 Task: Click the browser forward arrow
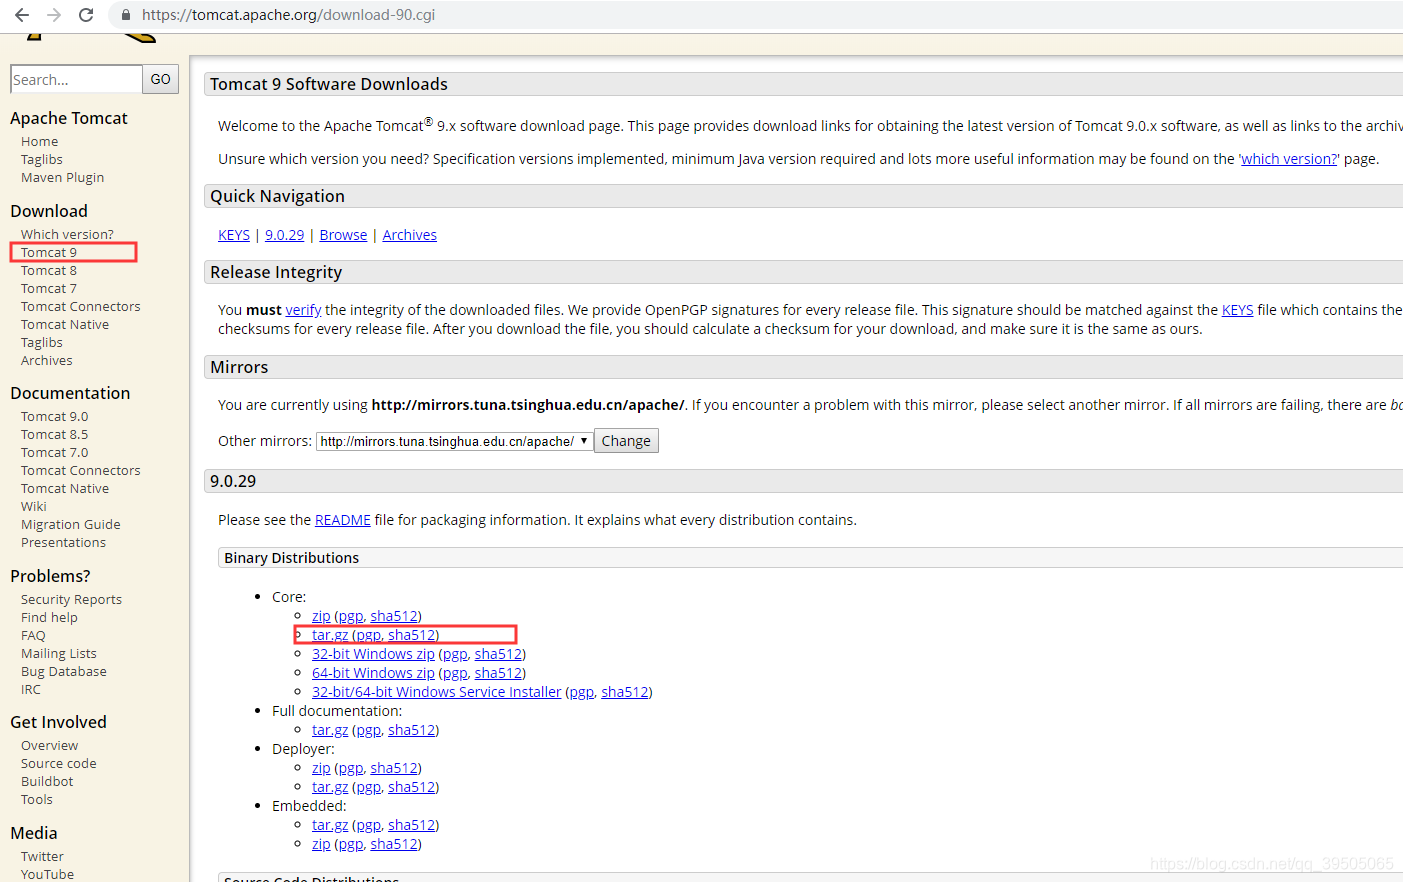click(x=54, y=15)
